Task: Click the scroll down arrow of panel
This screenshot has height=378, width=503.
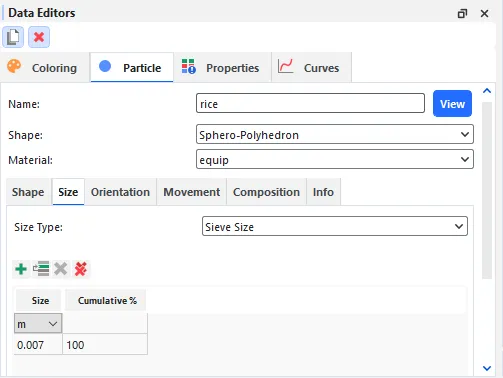Action: 487,368
